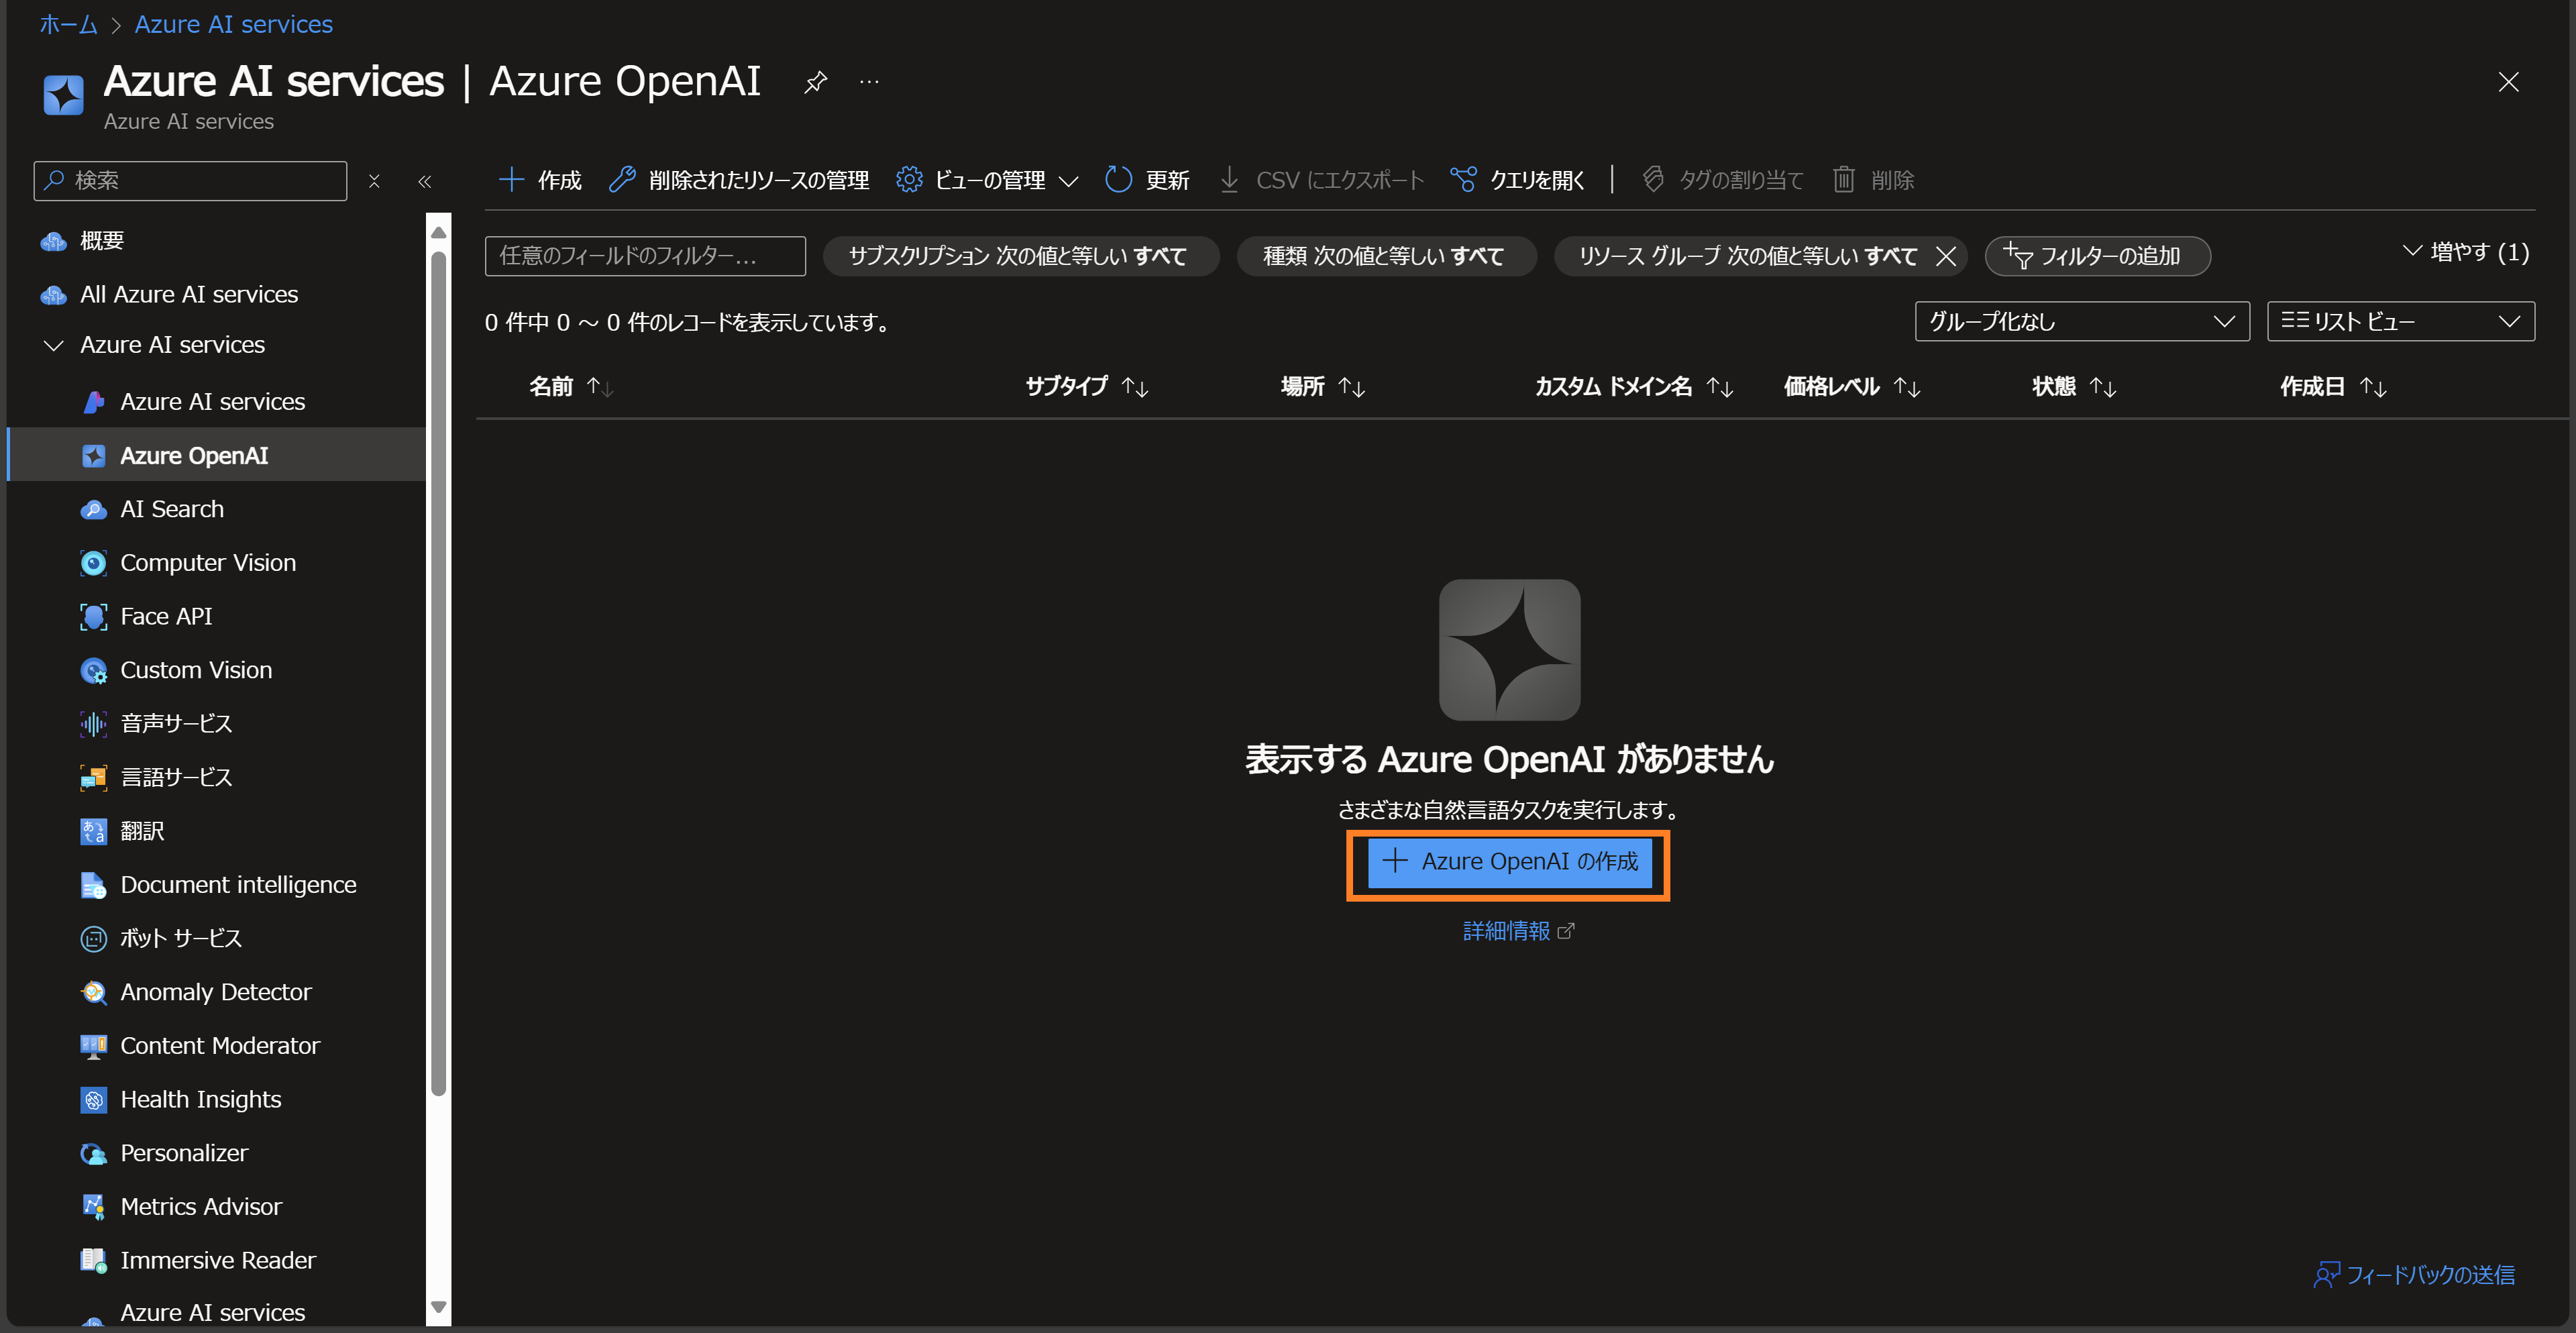Viewport: 2576px width, 1333px height.
Task: Click the sidebar 検索 search field
Action: point(190,181)
